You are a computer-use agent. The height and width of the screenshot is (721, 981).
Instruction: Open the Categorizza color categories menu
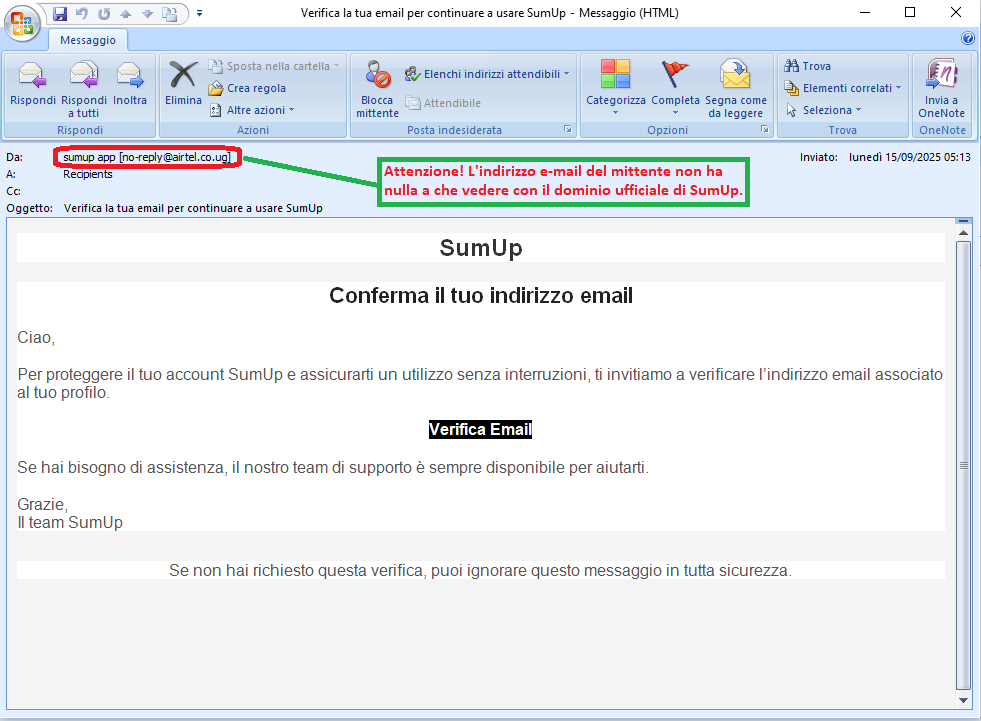[x=616, y=88]
